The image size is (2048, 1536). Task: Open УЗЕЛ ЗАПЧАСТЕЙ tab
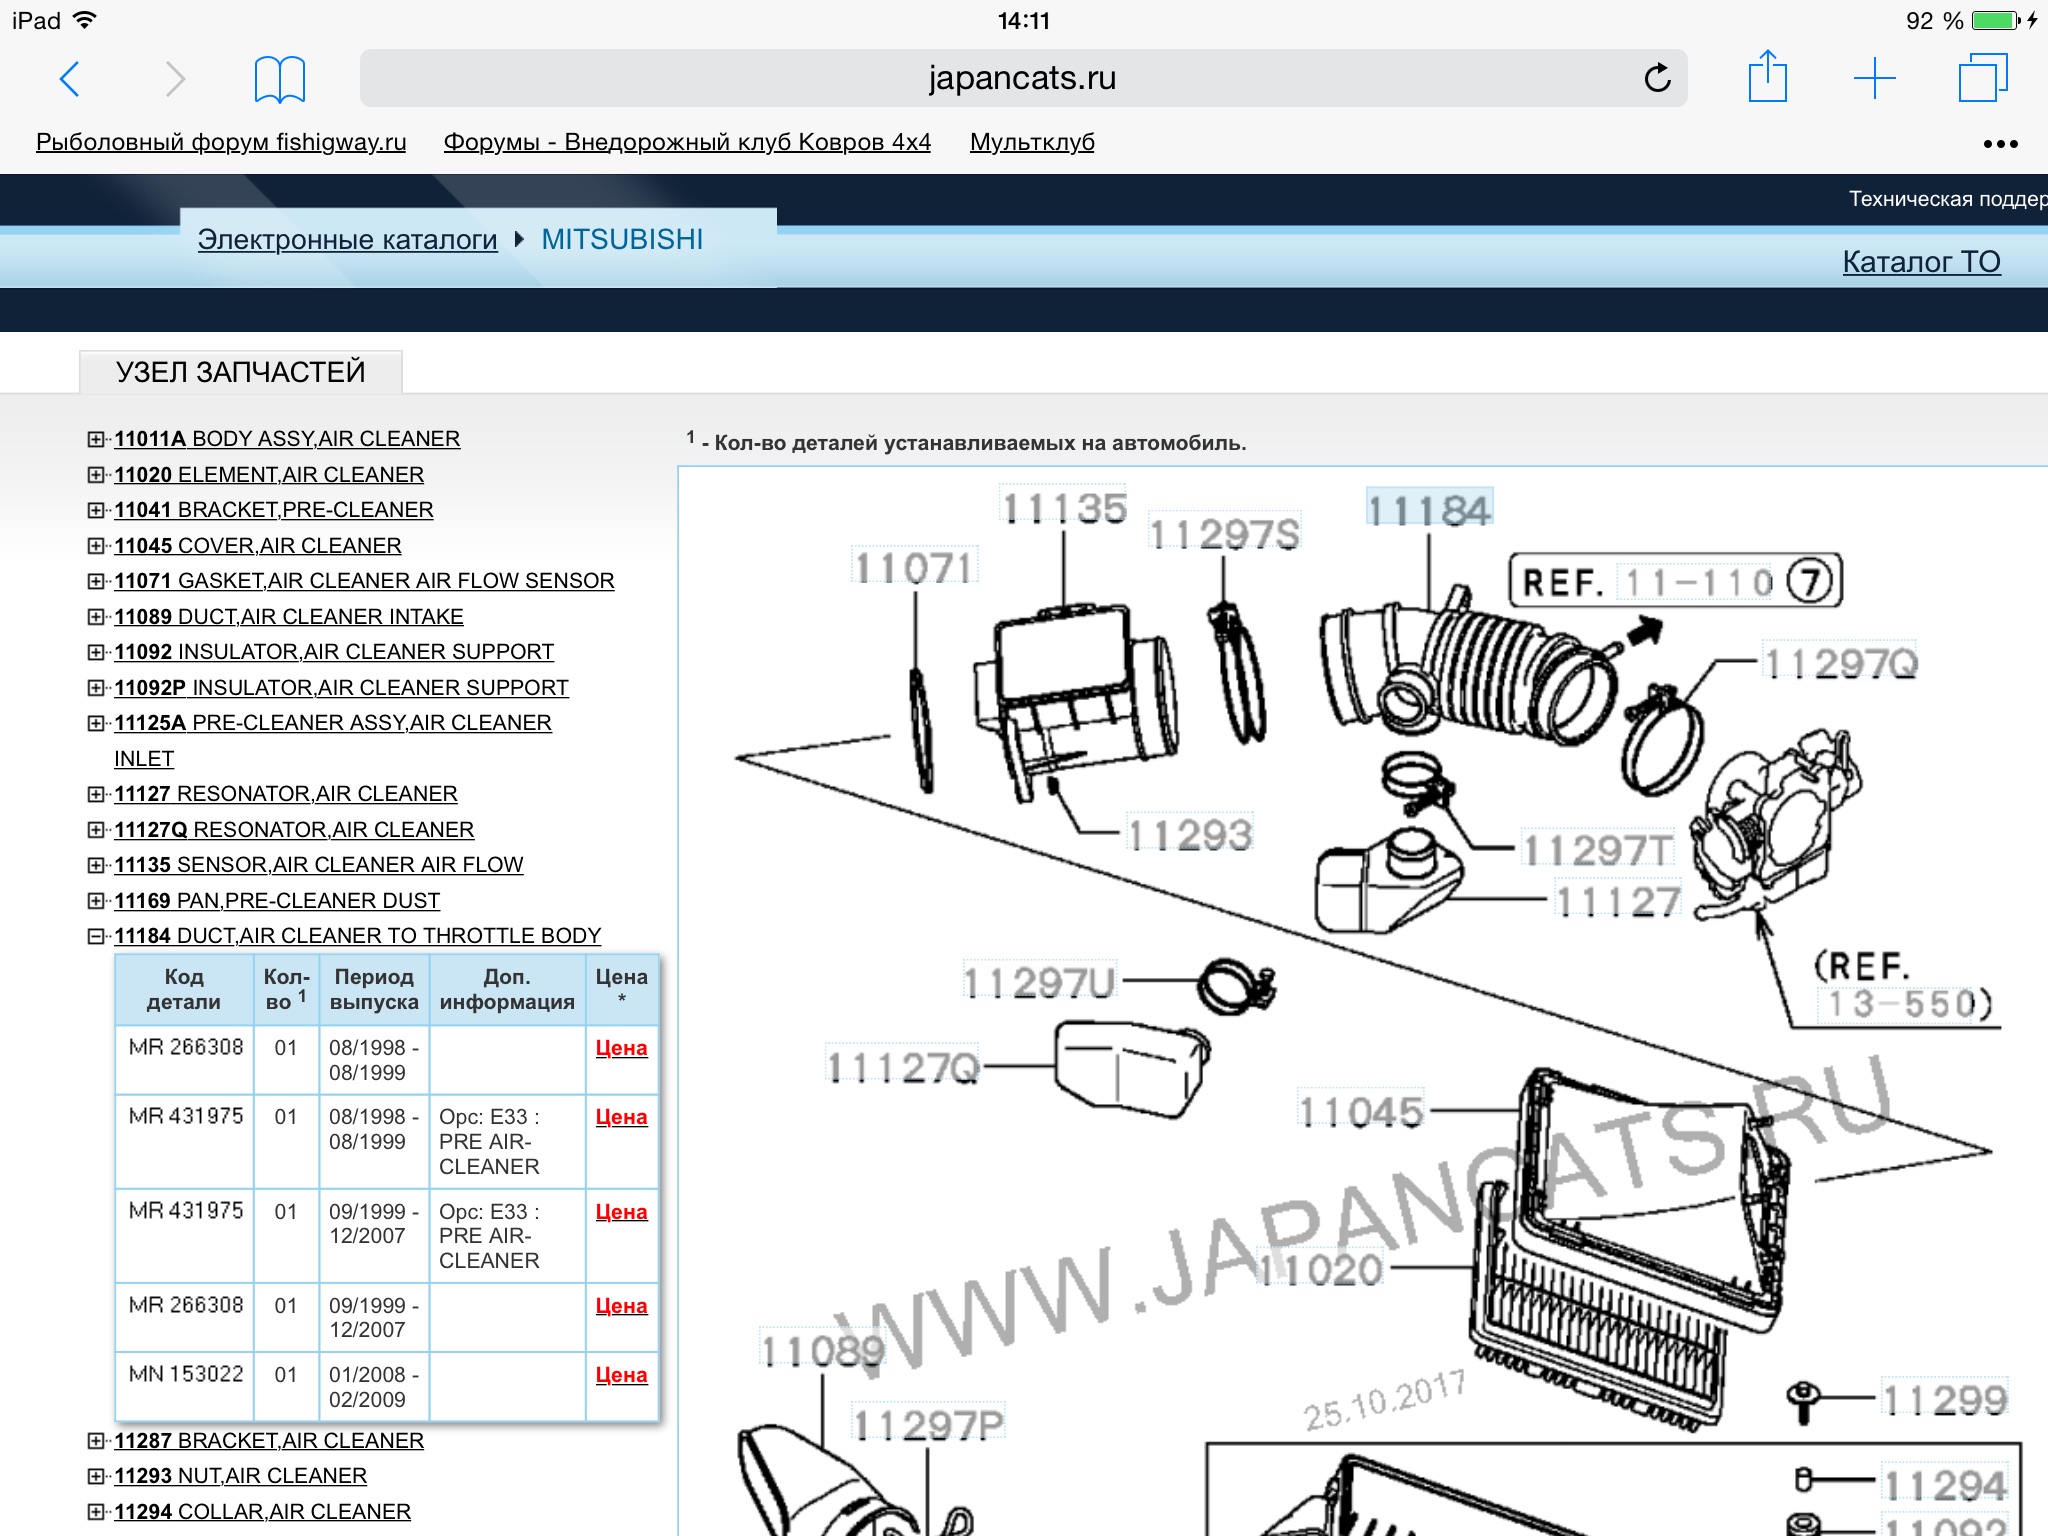[x=241, y=372]
